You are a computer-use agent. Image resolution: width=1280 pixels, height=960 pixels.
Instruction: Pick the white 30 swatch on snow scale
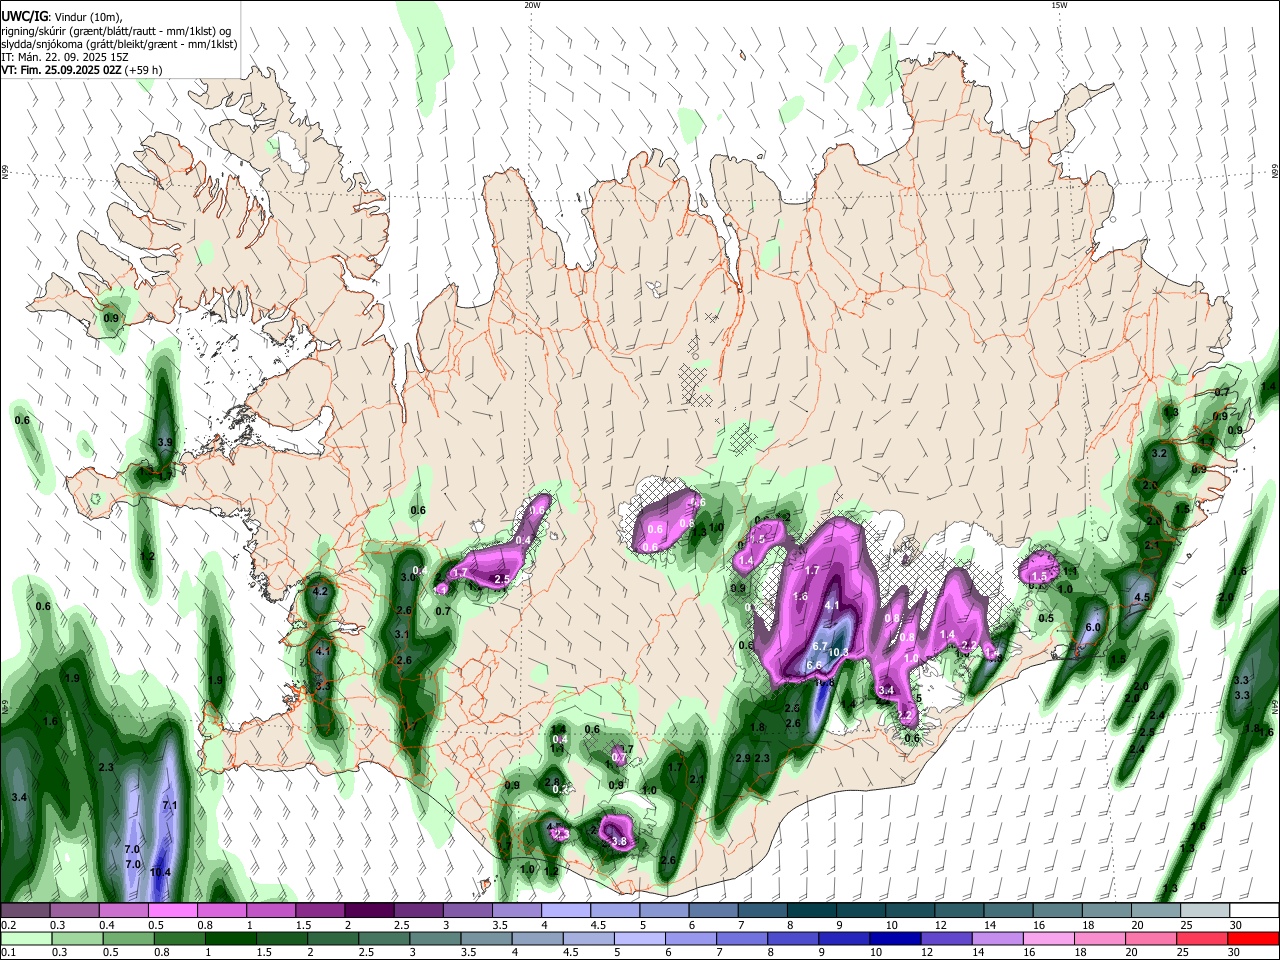[1253, 911]
